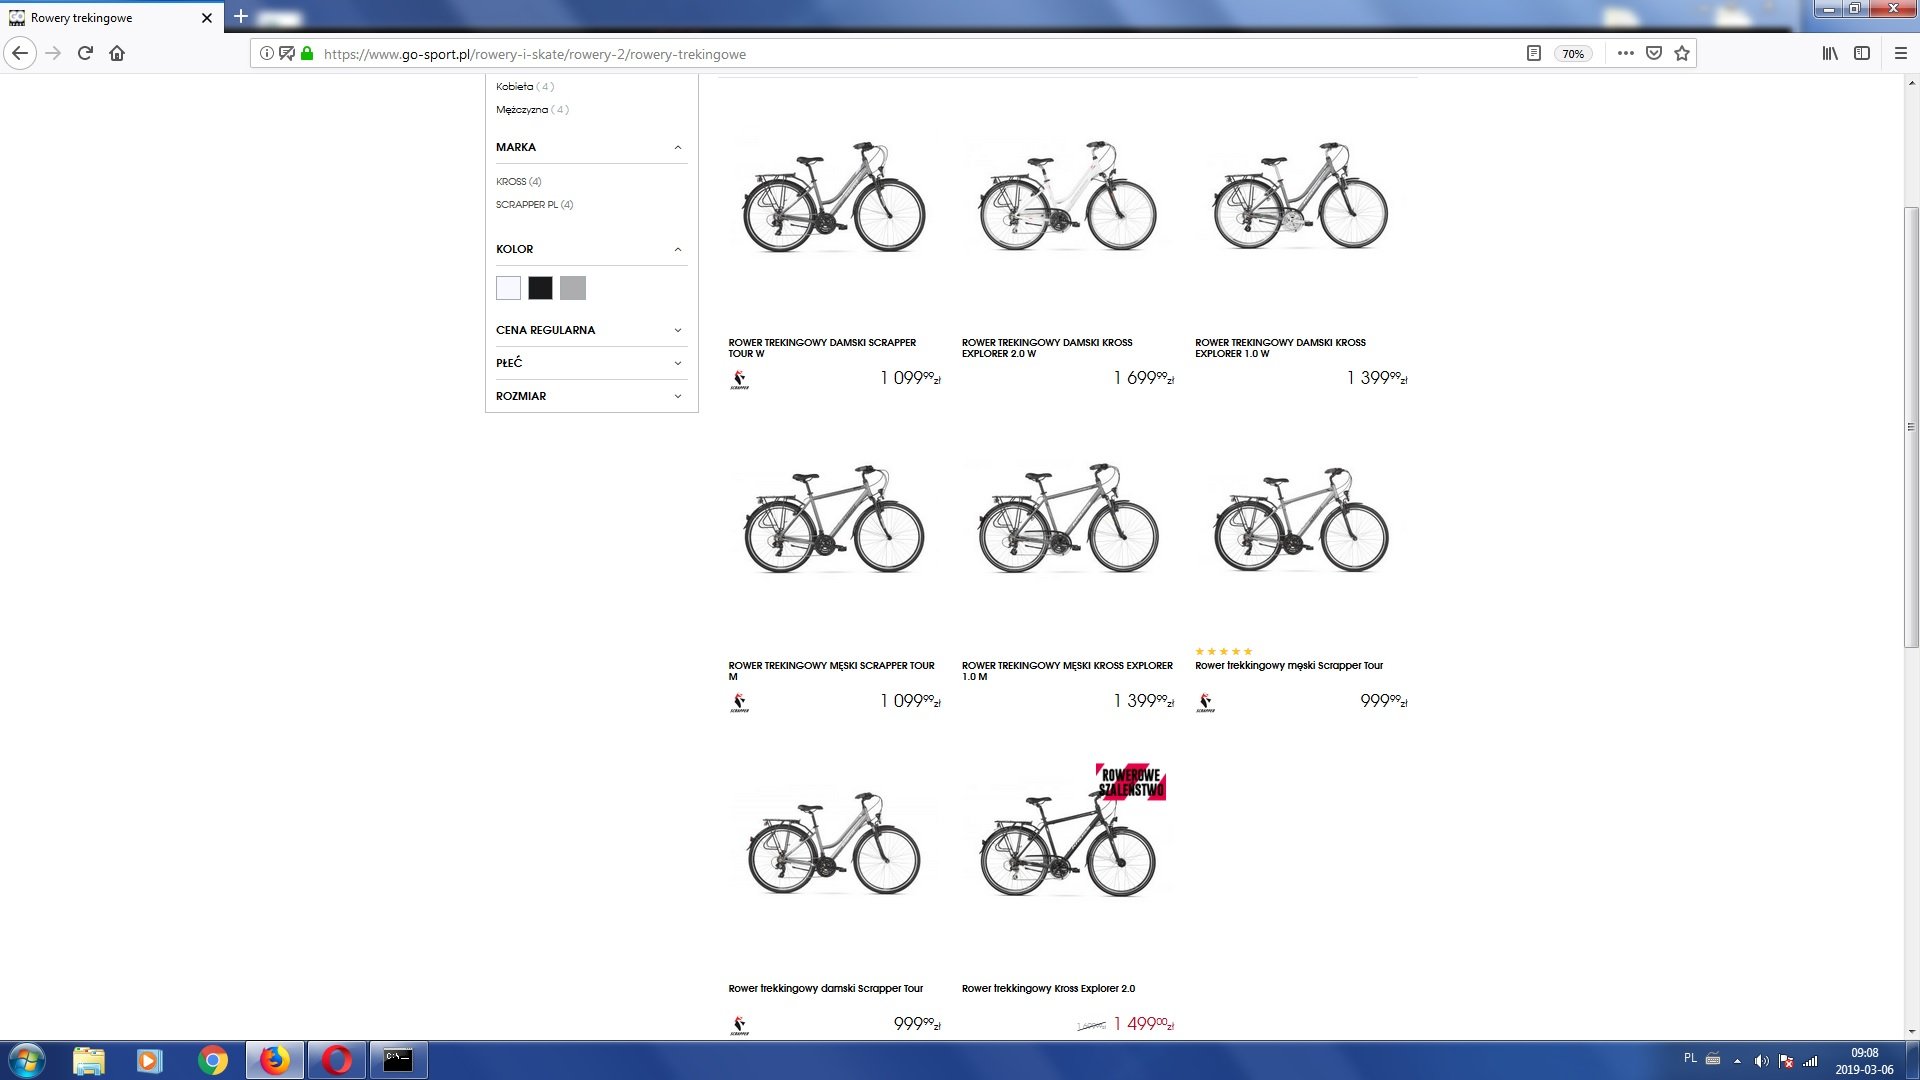
Task: Open the Pocket save icon
Action: pyautogui.click(x=1654, y=53)
